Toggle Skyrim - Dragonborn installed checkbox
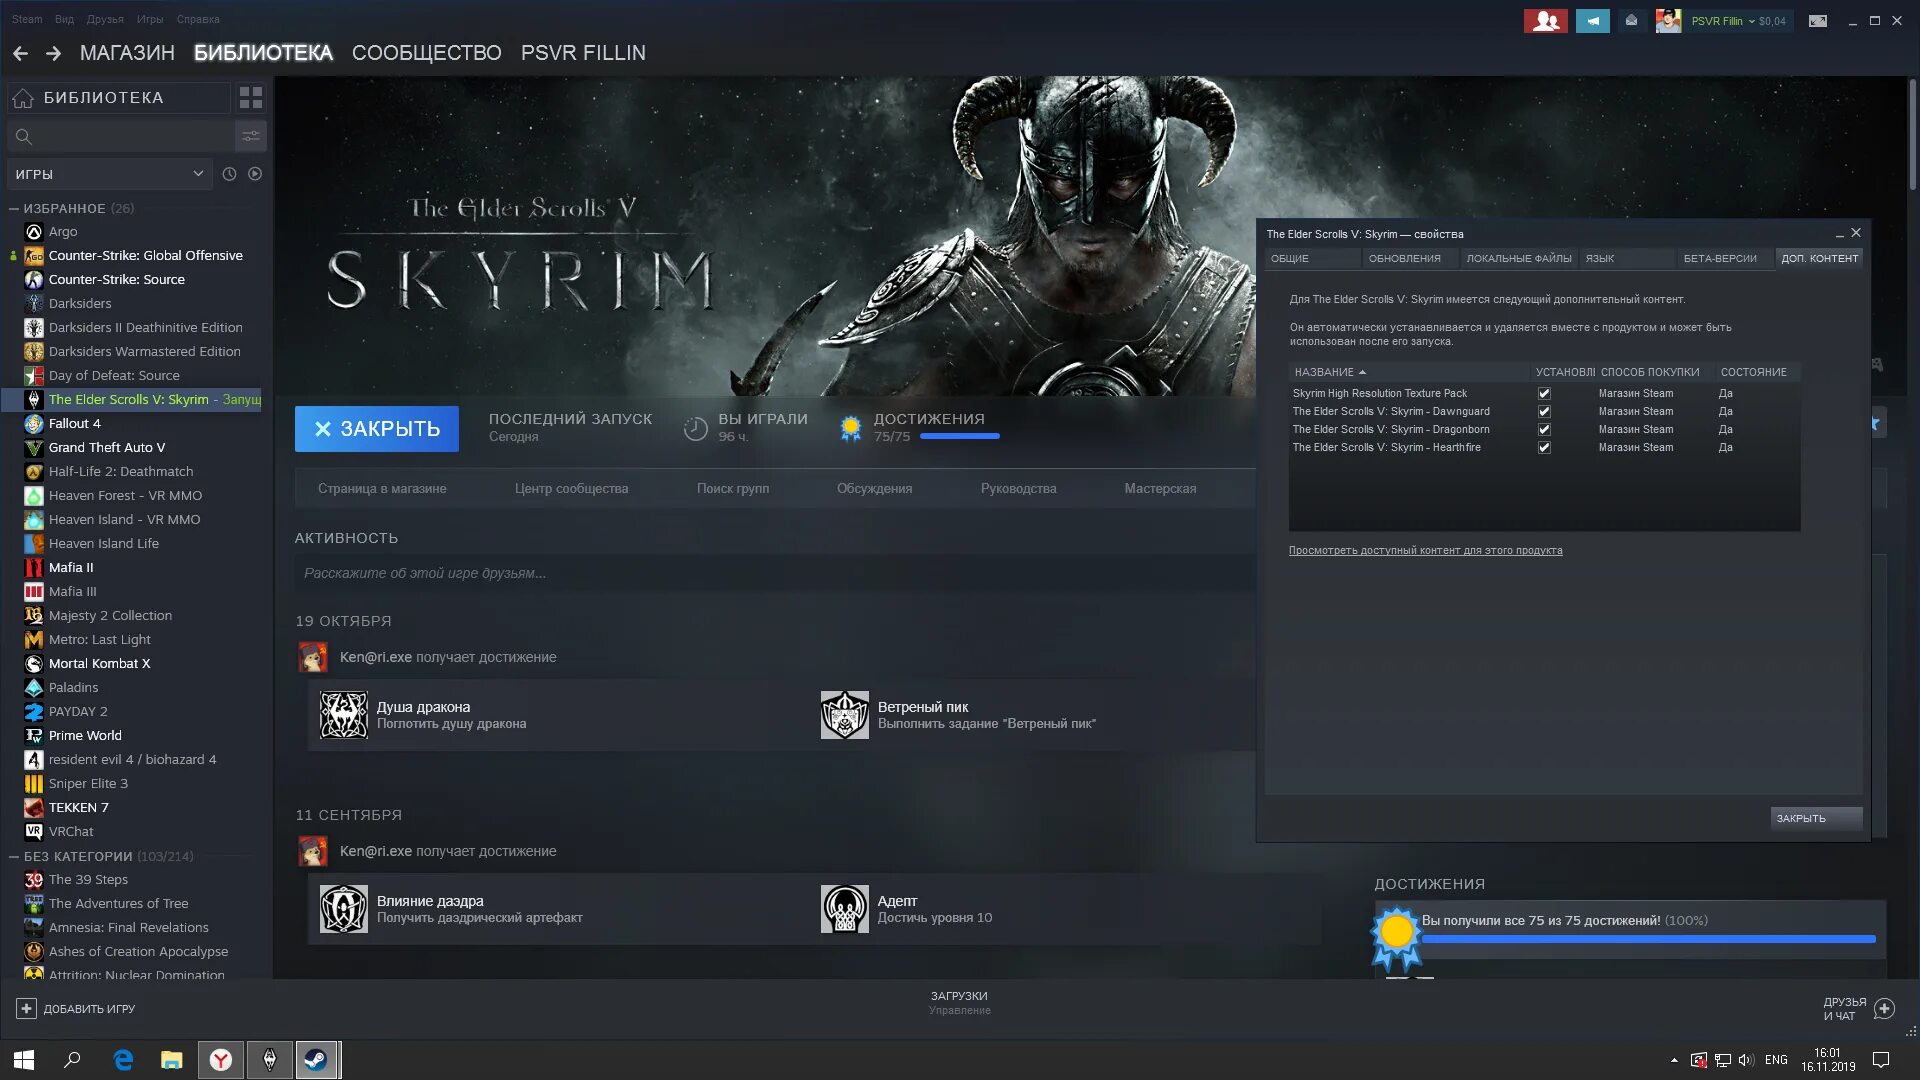 coord(1544,430)
